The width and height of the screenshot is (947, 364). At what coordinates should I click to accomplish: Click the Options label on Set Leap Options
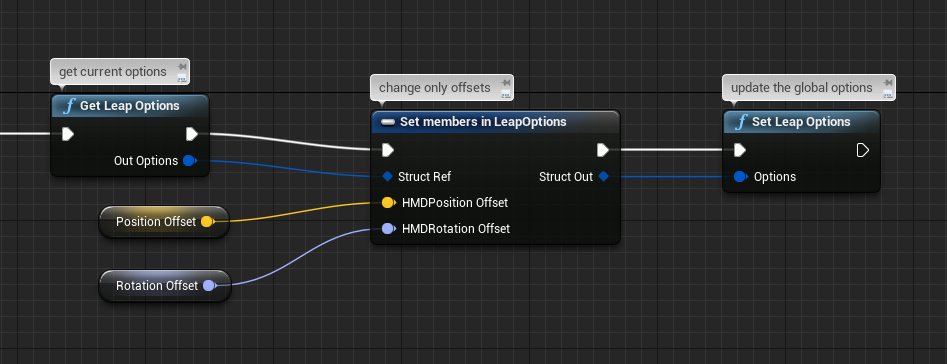[x=775, y=177]
